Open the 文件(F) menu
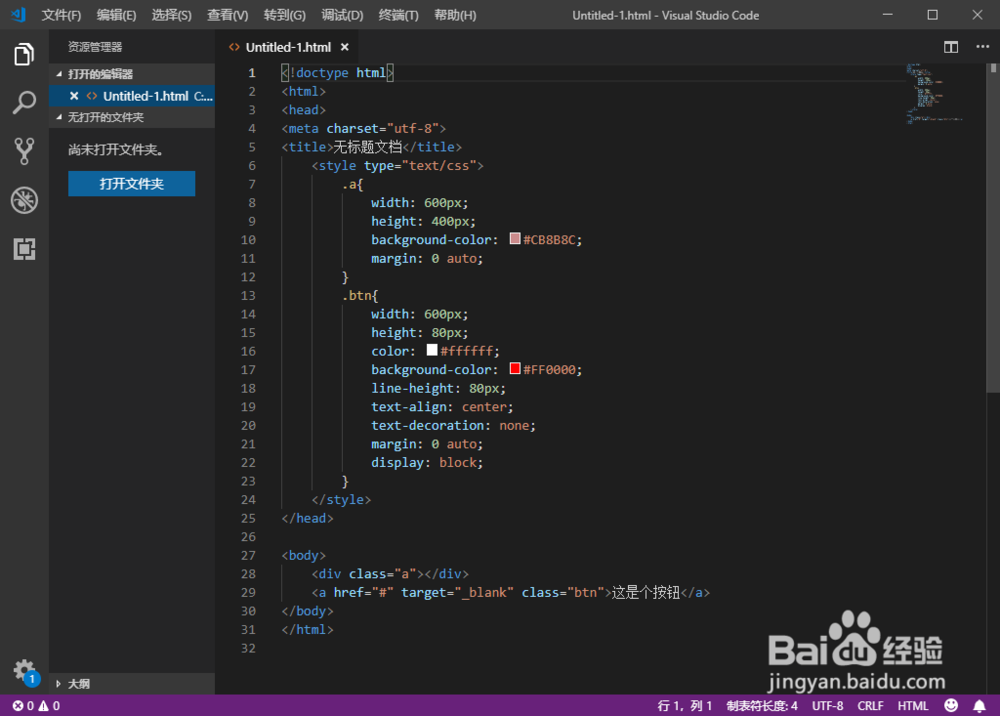Viewport: 1000px width, 716px height. click(x=61, y=15)
